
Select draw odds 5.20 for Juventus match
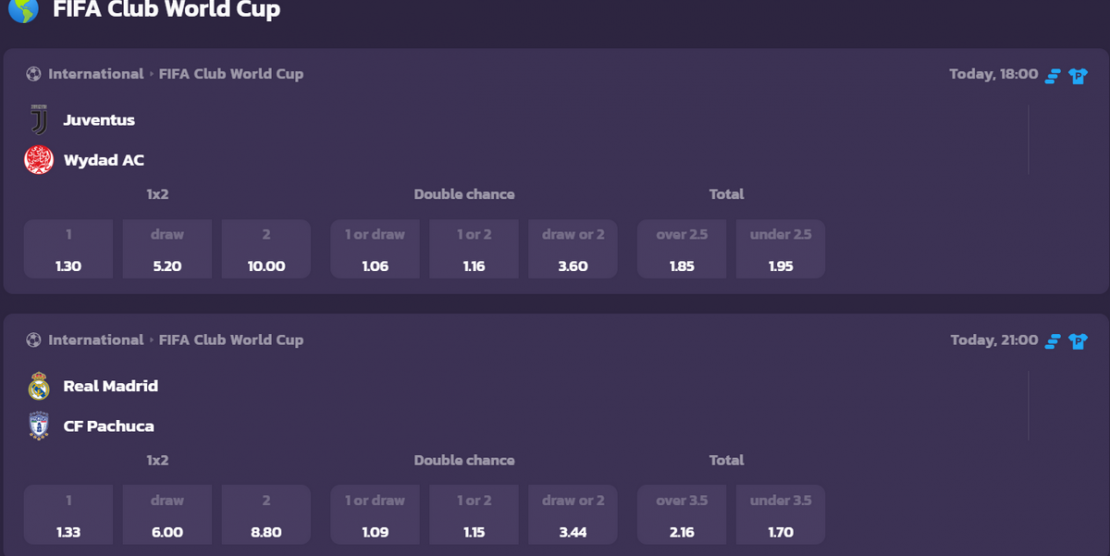(x=167, y=249)
